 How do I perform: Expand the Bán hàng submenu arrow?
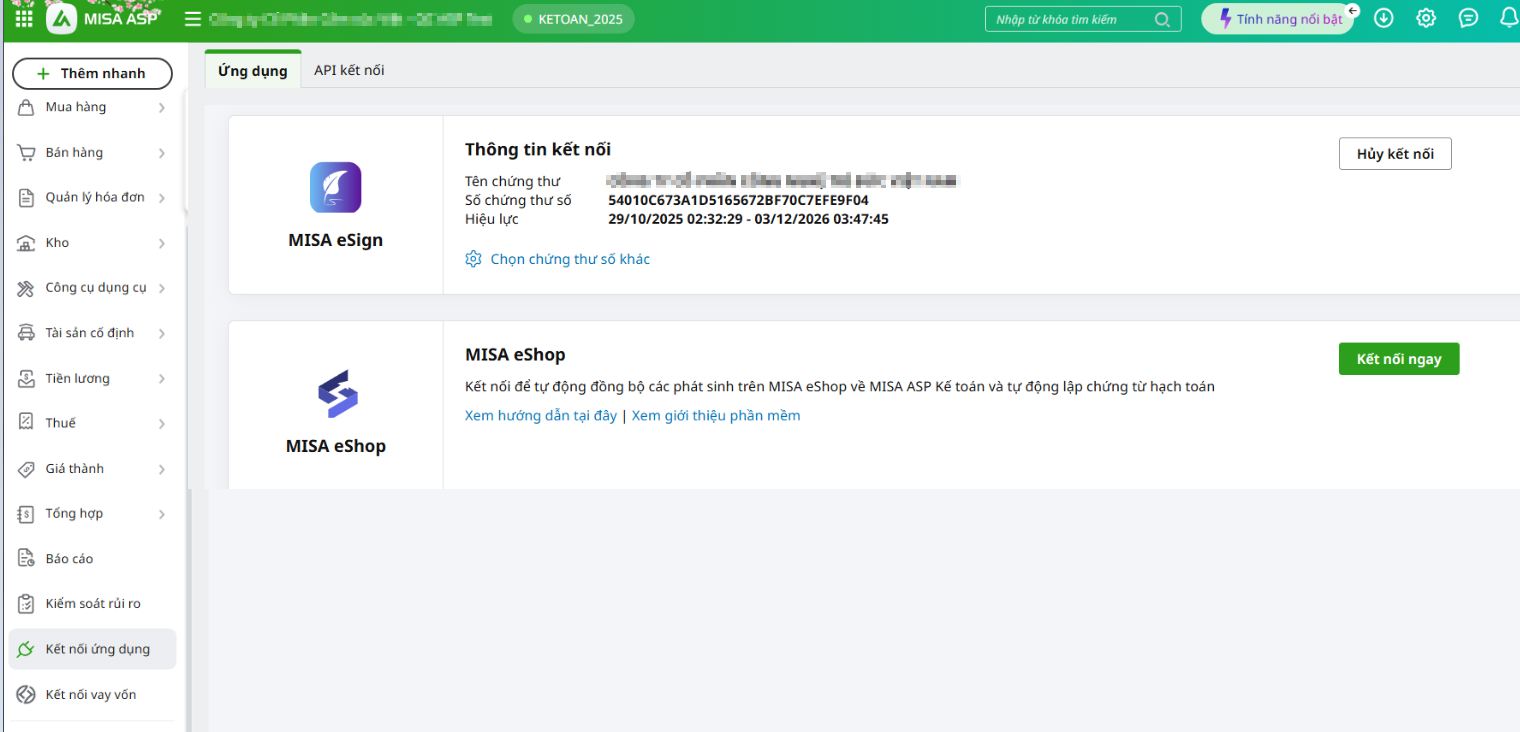[161, 153]
